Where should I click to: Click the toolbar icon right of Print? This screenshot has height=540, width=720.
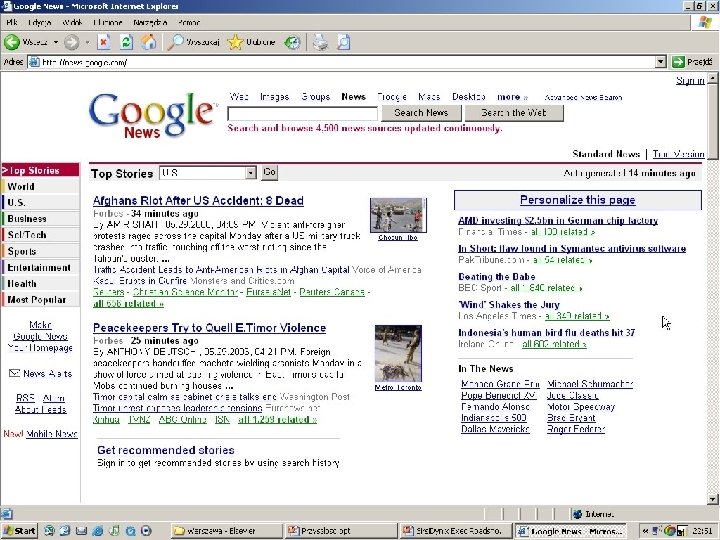(x=343, y=42)
